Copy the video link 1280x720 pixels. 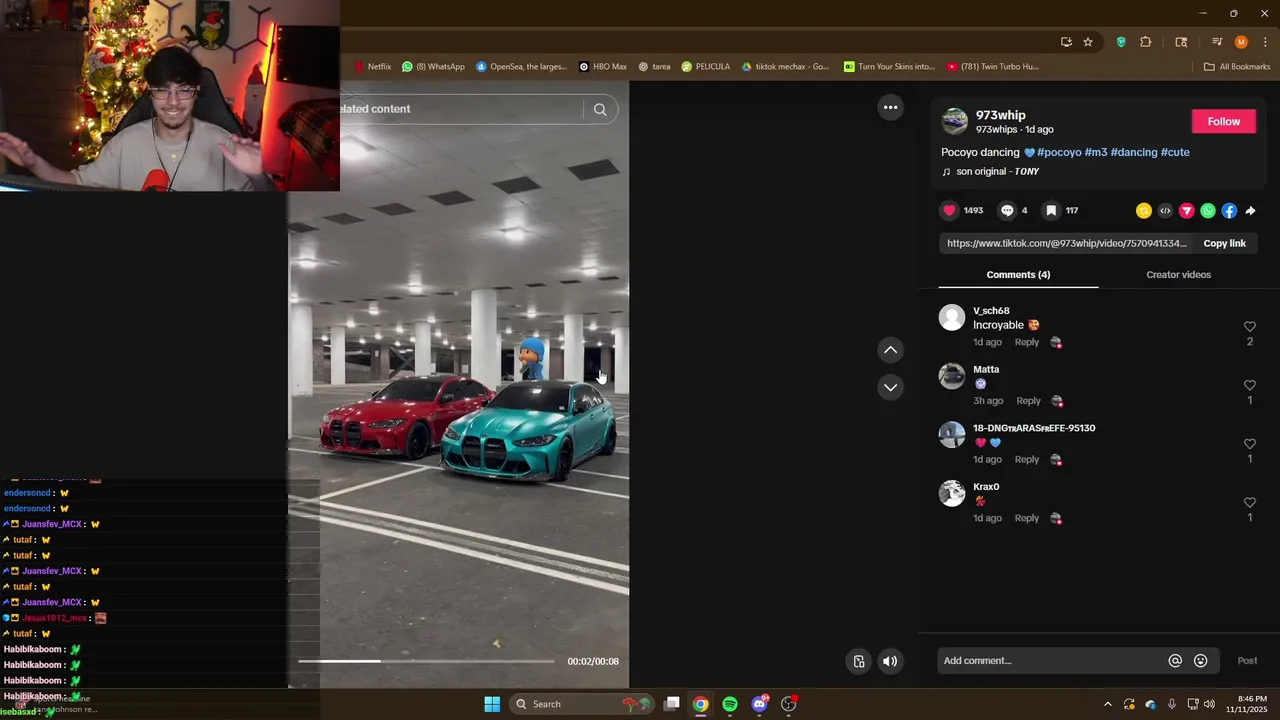click(1224, 243)
